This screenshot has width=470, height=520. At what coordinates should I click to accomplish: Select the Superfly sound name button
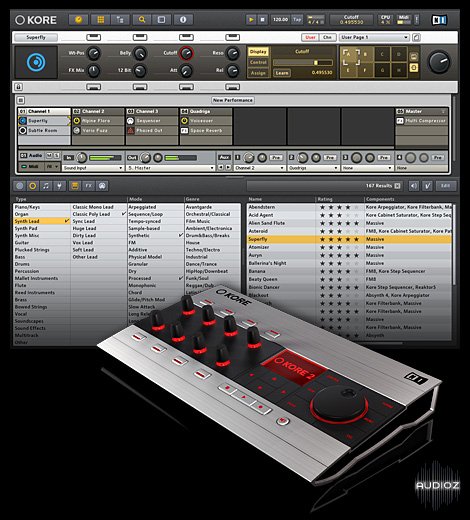[36, 37]
